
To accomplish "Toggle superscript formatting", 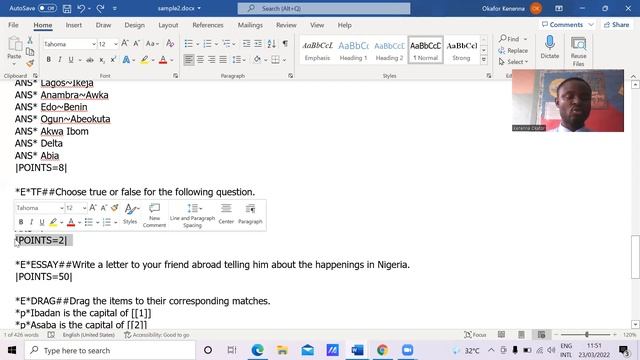I will click(x=113, y=60).
